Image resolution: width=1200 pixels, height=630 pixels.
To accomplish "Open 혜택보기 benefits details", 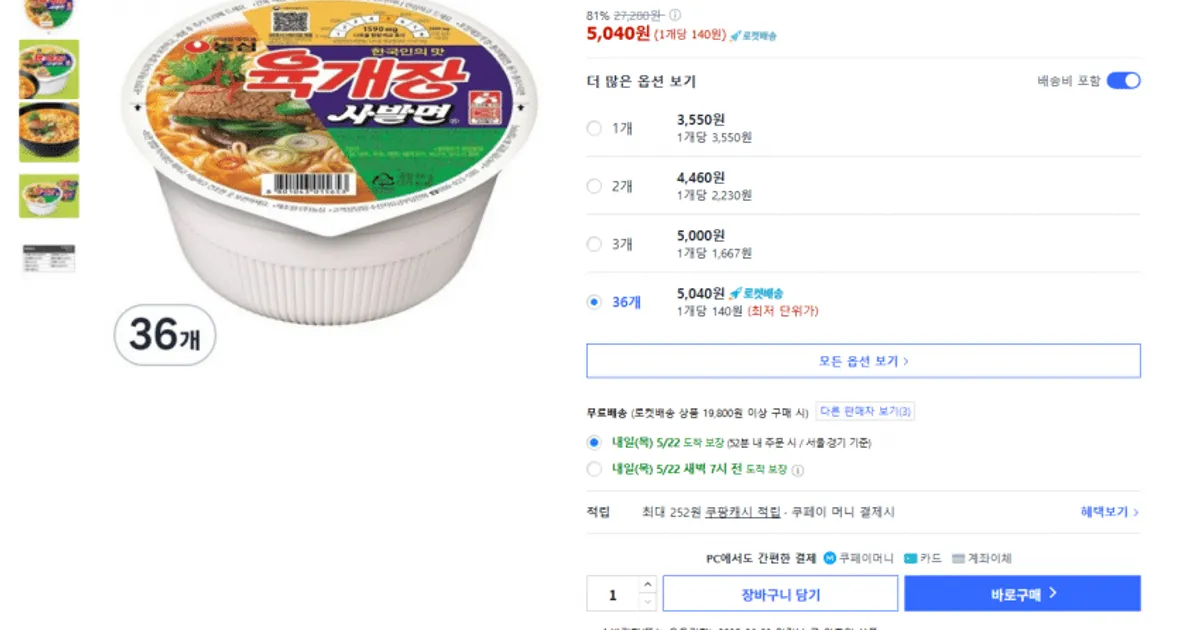I will pyautogui.click(x=1109, y=512).
